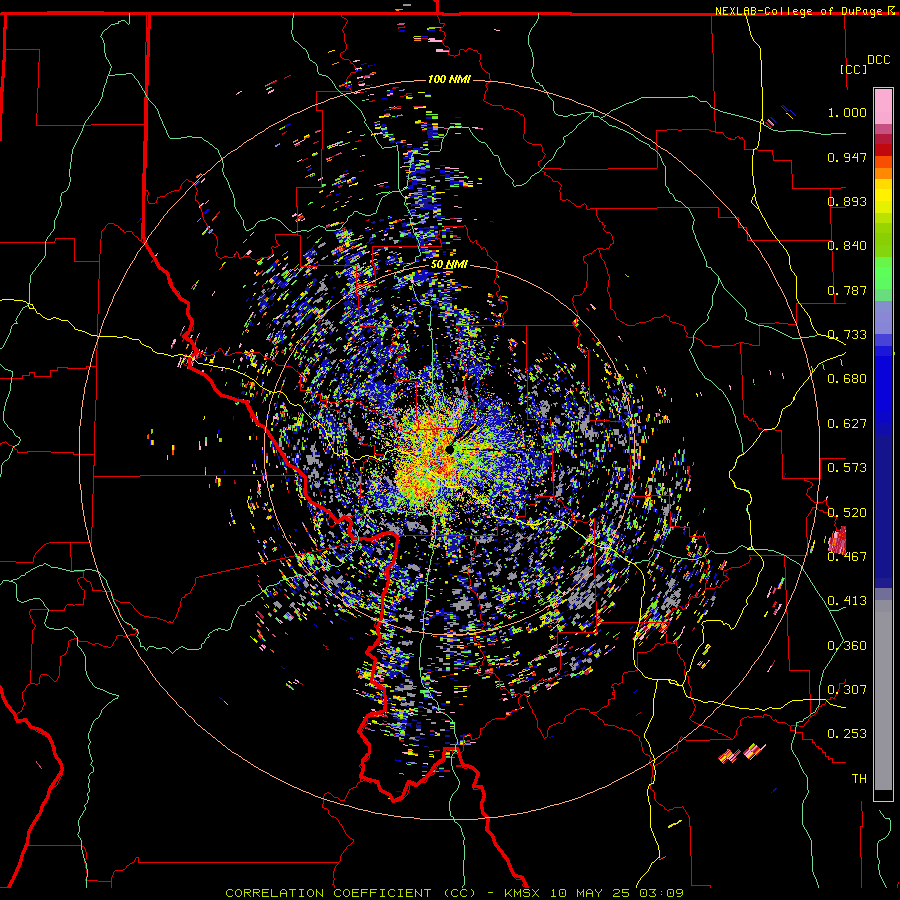Click the 100 NMI range ring label

[x=449, y=79]
